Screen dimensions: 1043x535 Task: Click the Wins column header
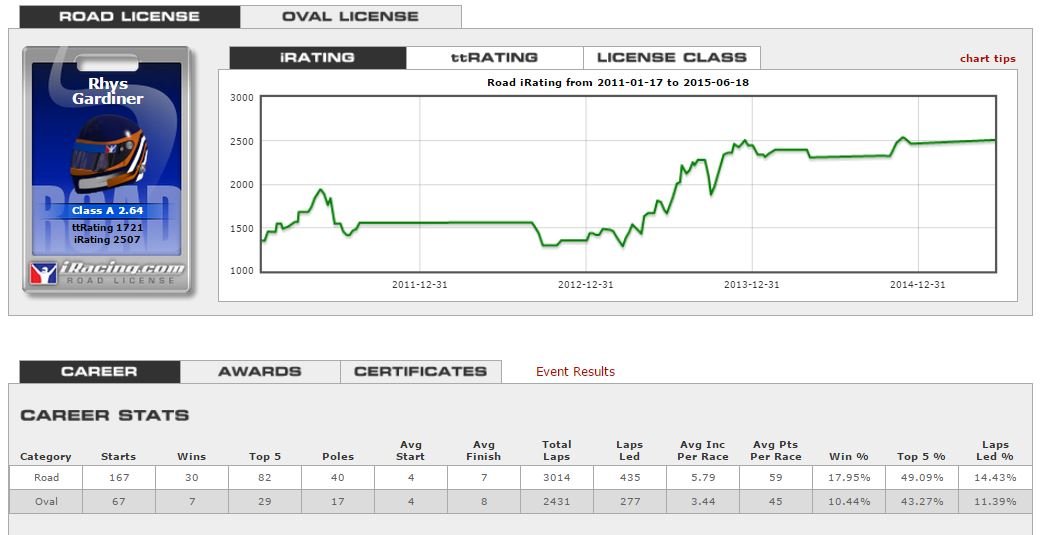coord(192,456)
